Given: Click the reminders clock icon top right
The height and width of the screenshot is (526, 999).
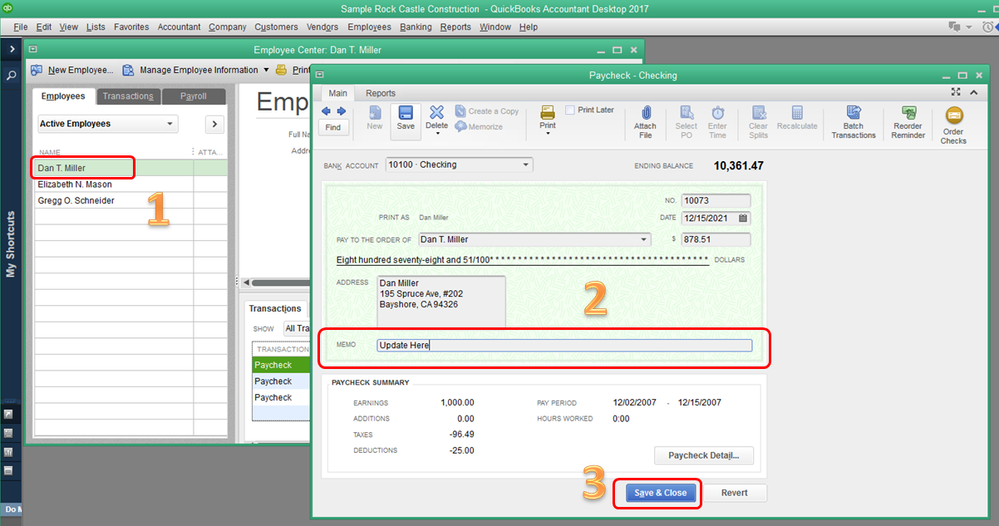Looking at the screenshot, I should [988, 27].
